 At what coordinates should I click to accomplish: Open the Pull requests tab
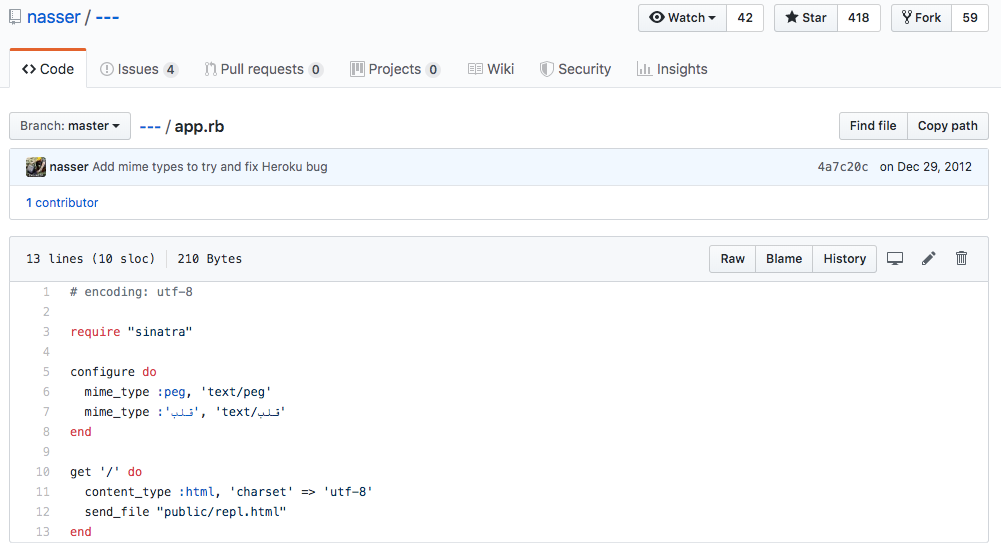(263, 69)
